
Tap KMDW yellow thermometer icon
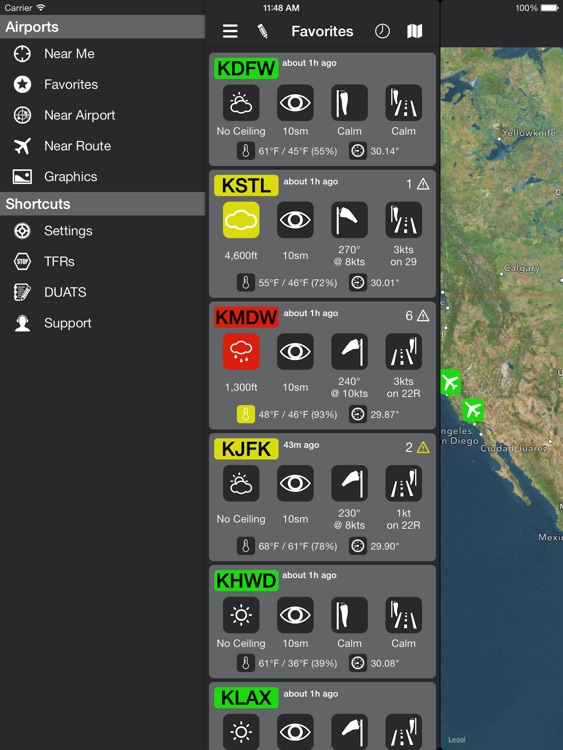pos(245,414)
